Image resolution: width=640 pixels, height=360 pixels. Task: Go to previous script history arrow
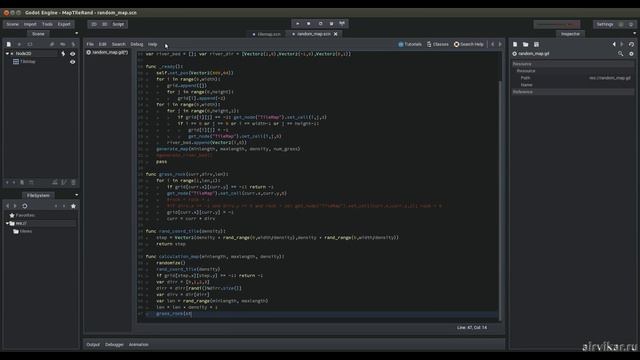(x=493, y=44)
